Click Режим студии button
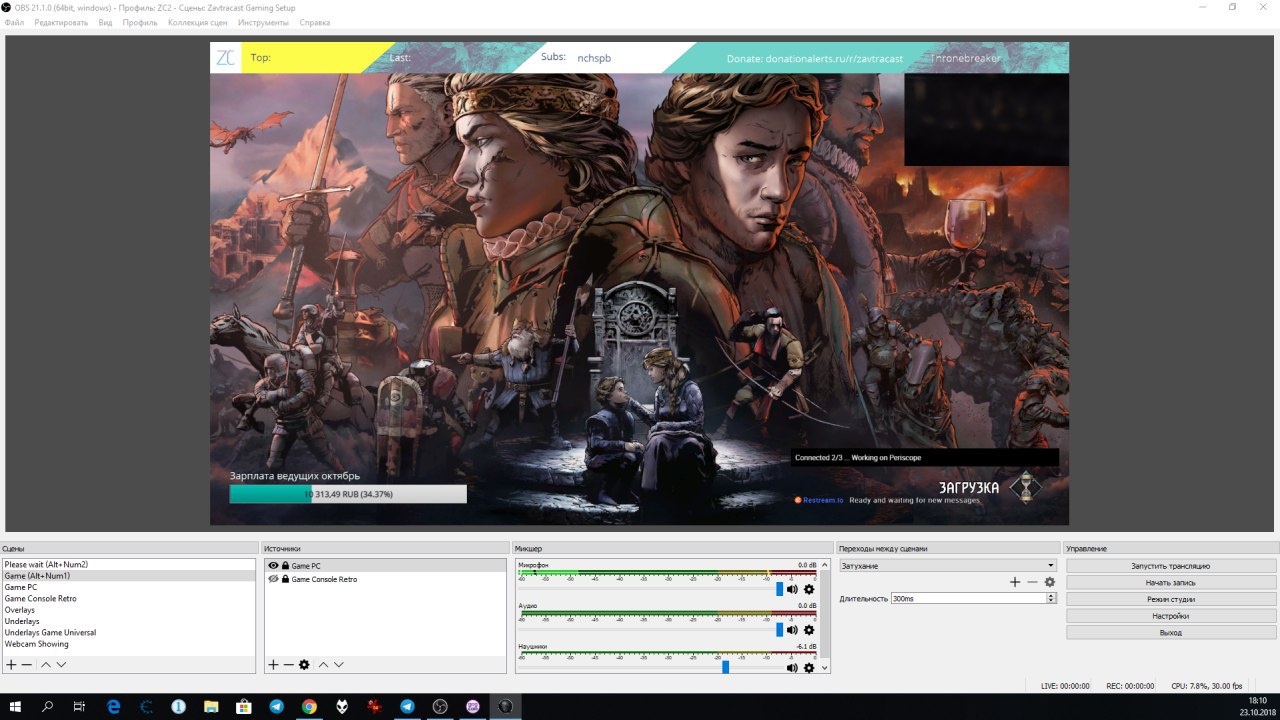The image size is (1280, 720). click(x=1171, y=599)
